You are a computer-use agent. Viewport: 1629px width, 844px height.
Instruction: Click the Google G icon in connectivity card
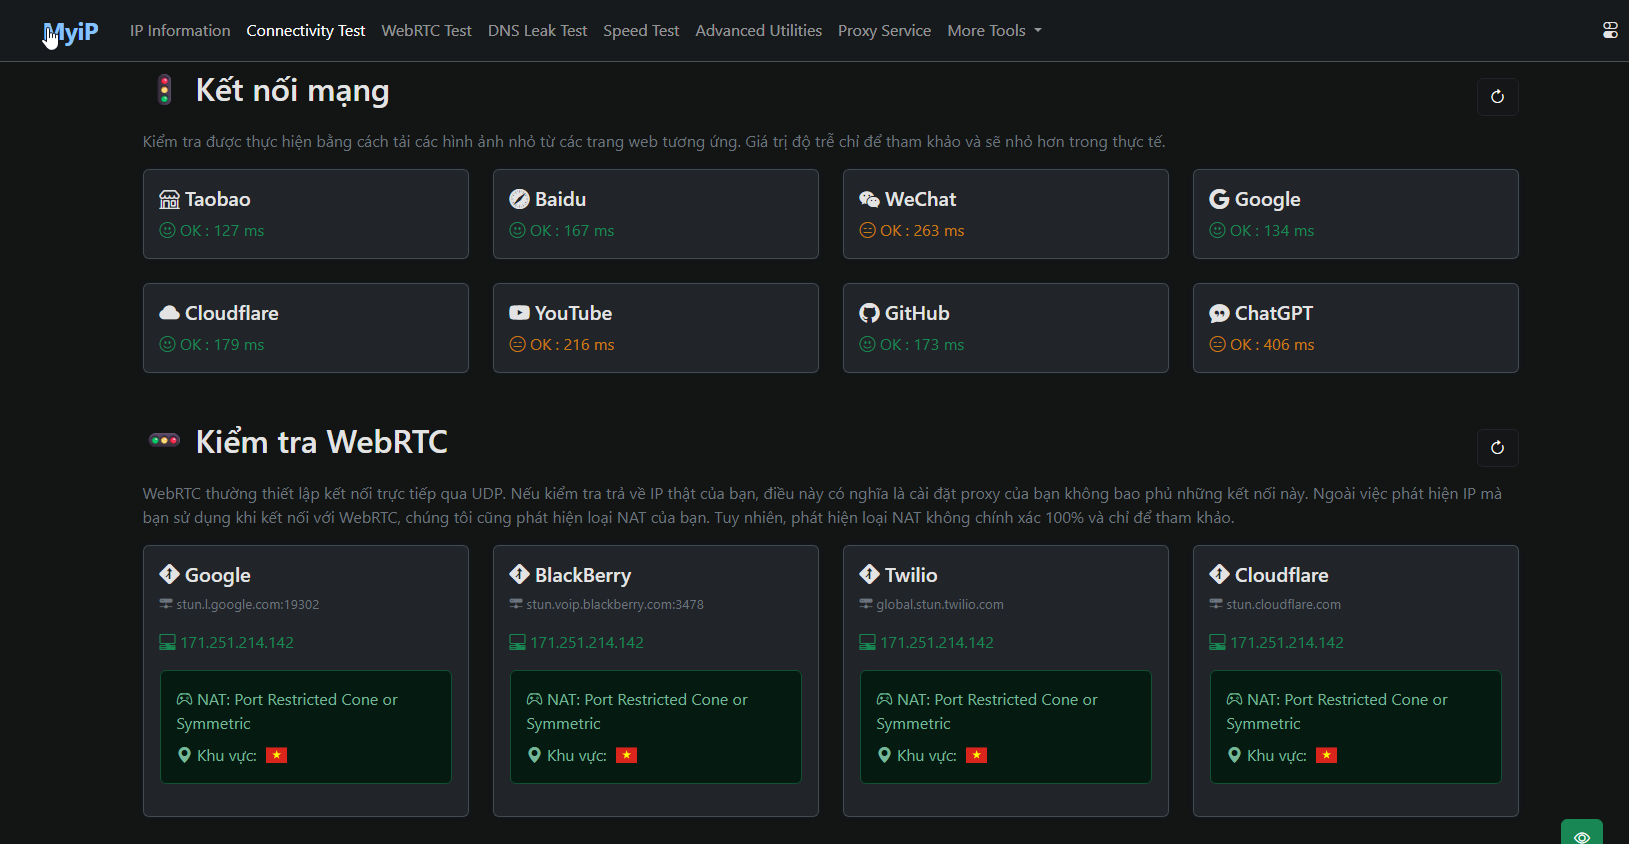pos(1219,199)
